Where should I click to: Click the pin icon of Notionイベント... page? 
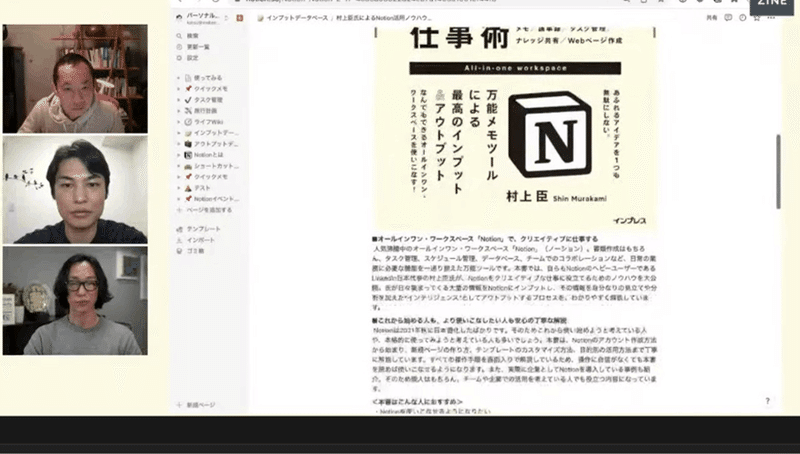pyautogui.click(x=188, y=199)
